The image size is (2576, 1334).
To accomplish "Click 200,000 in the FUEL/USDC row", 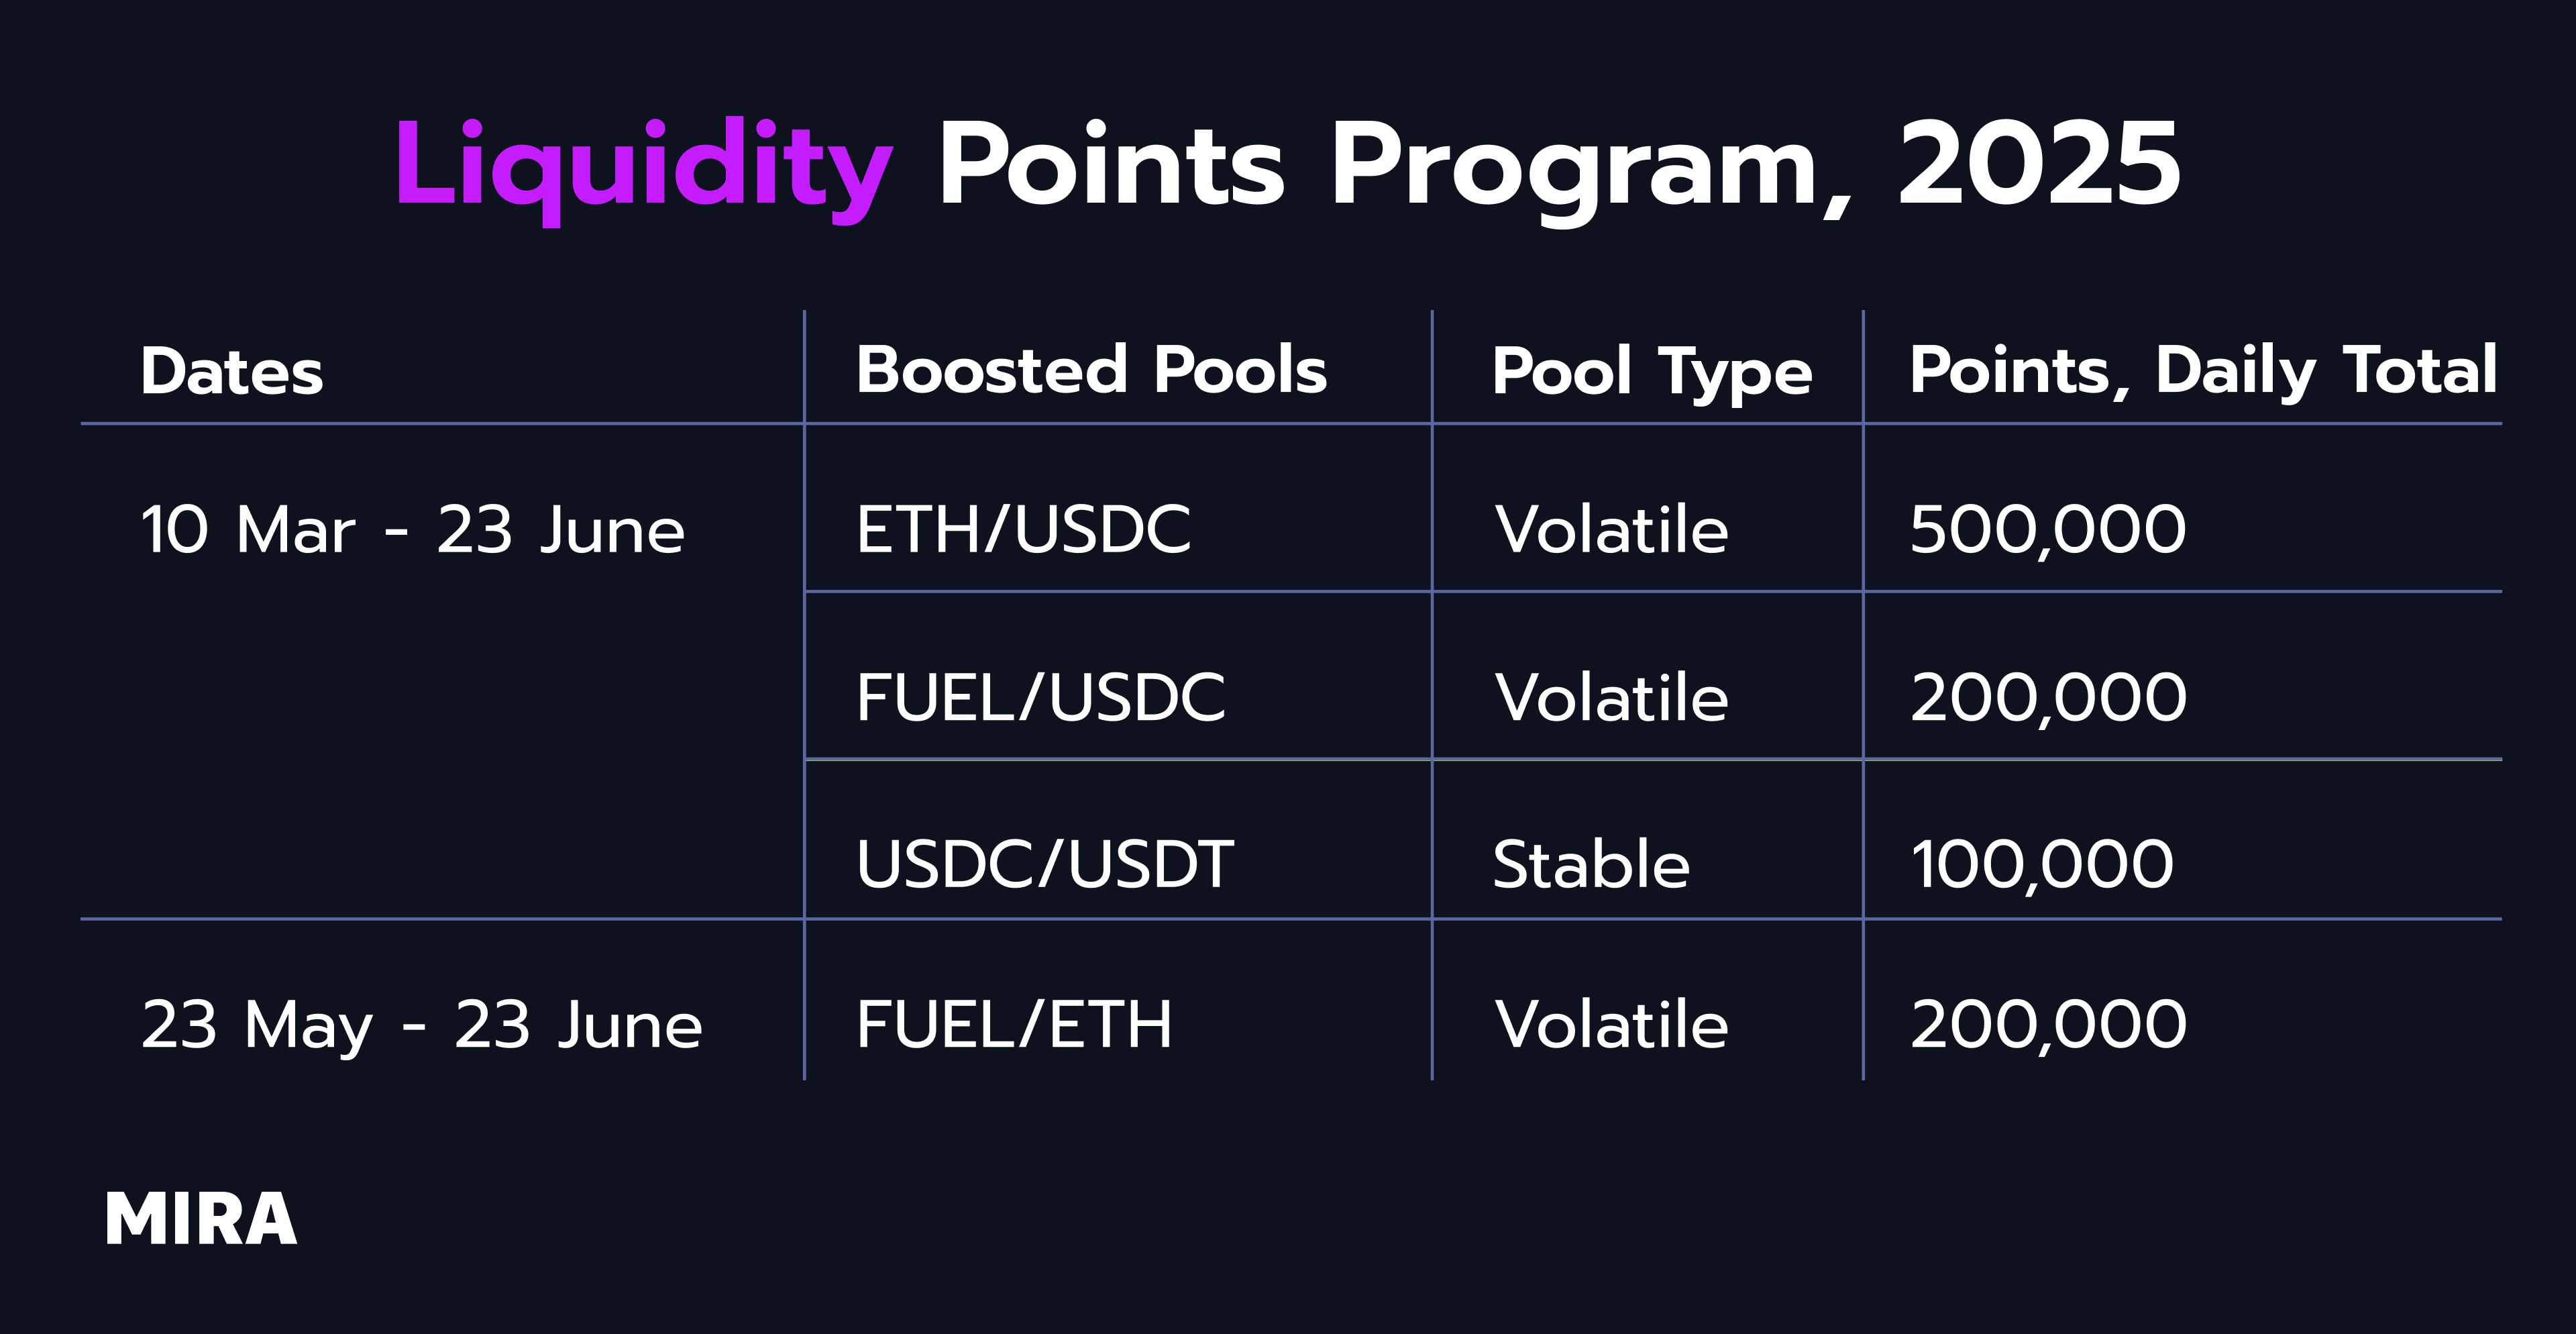I will pyautogui.click(x=2048, y=697).
